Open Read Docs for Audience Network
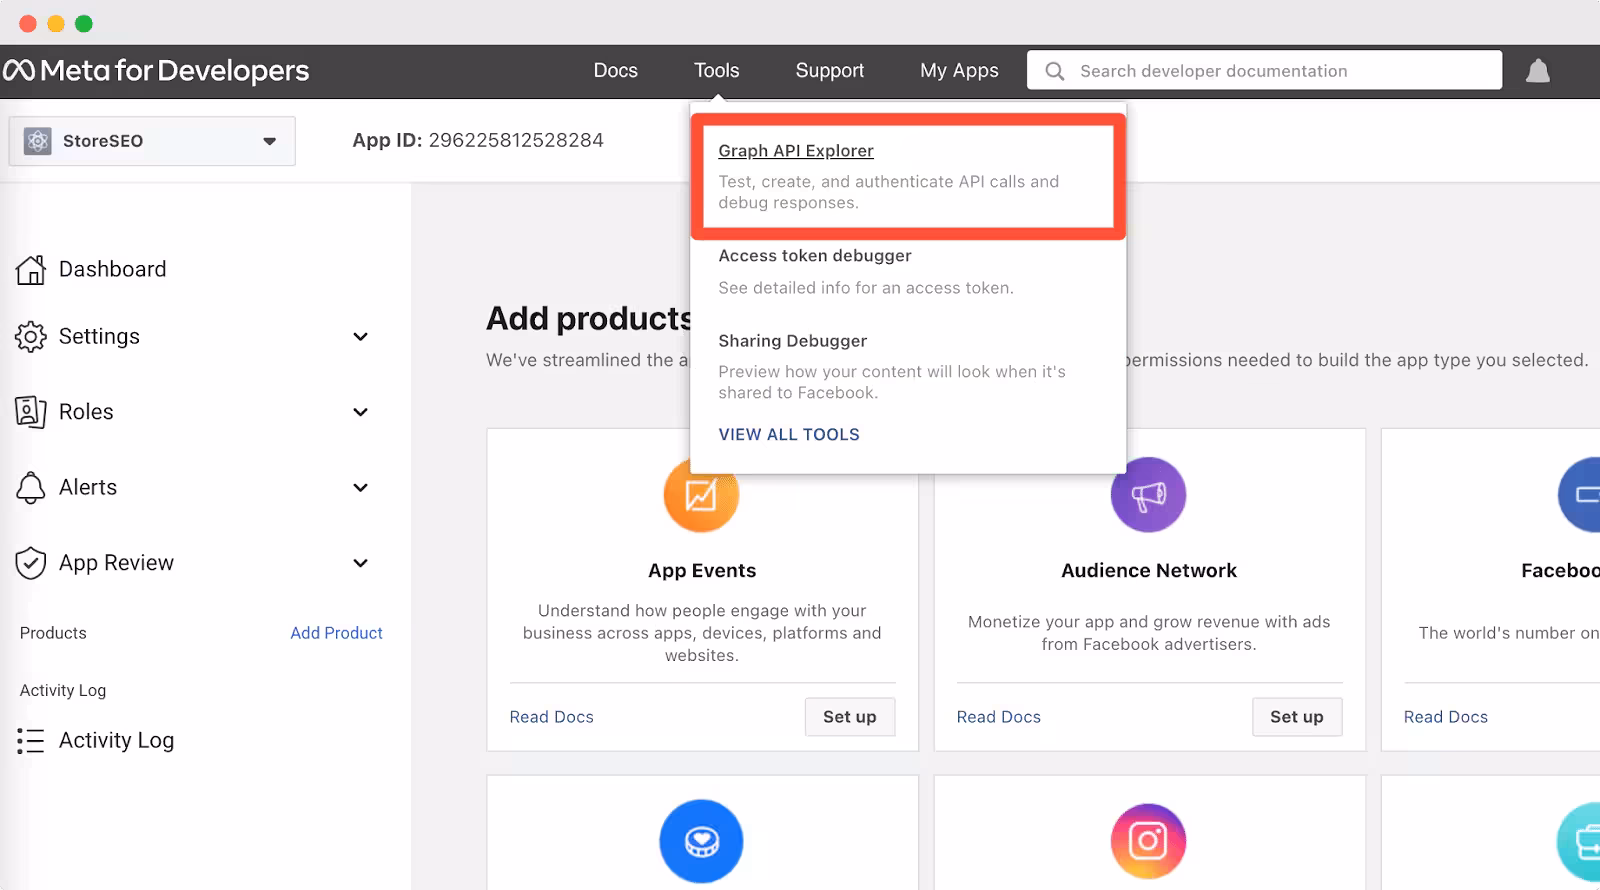Screen dimensions: 1600x890 click(999, 717)
